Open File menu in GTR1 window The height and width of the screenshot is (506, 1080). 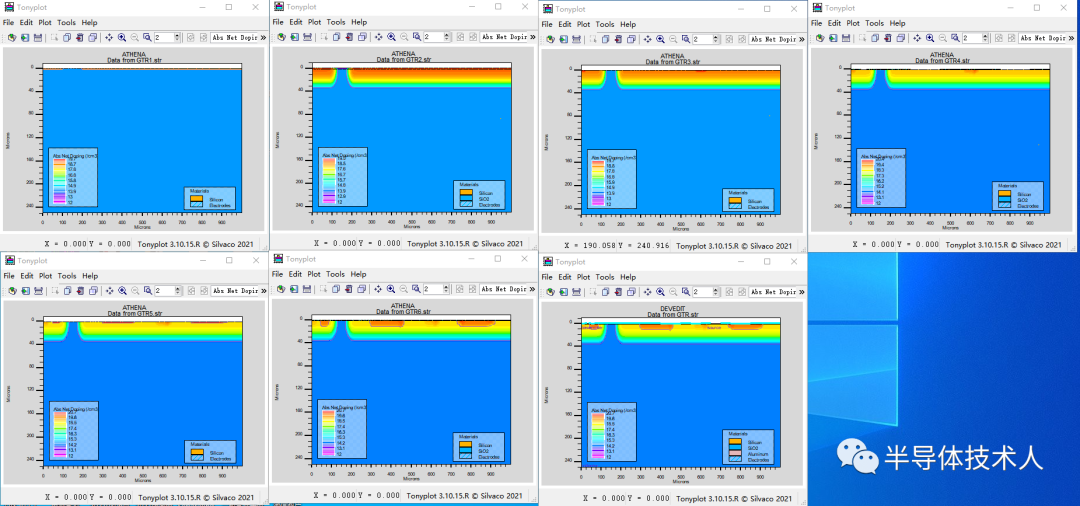[x=9, y=23]
